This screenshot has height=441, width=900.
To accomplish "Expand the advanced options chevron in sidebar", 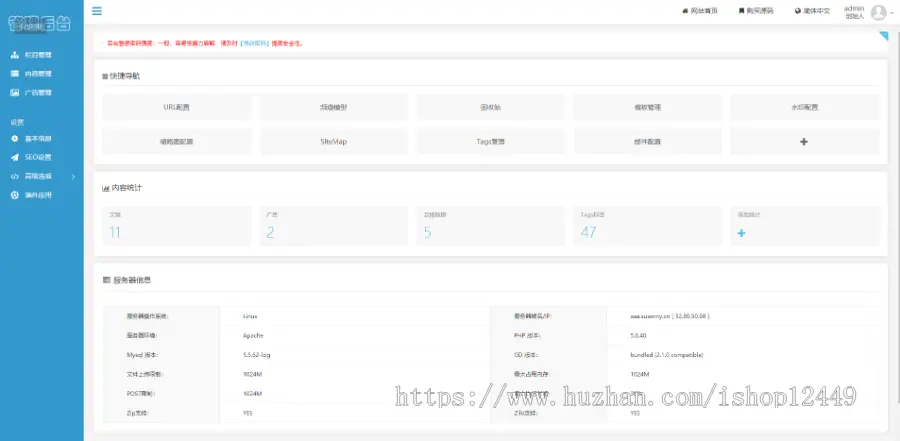I will [x=73, y=176].
